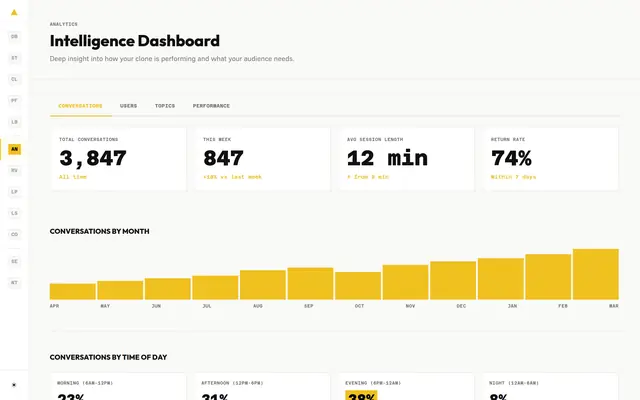Click the Evening (6PM-12AM) label

373,383
